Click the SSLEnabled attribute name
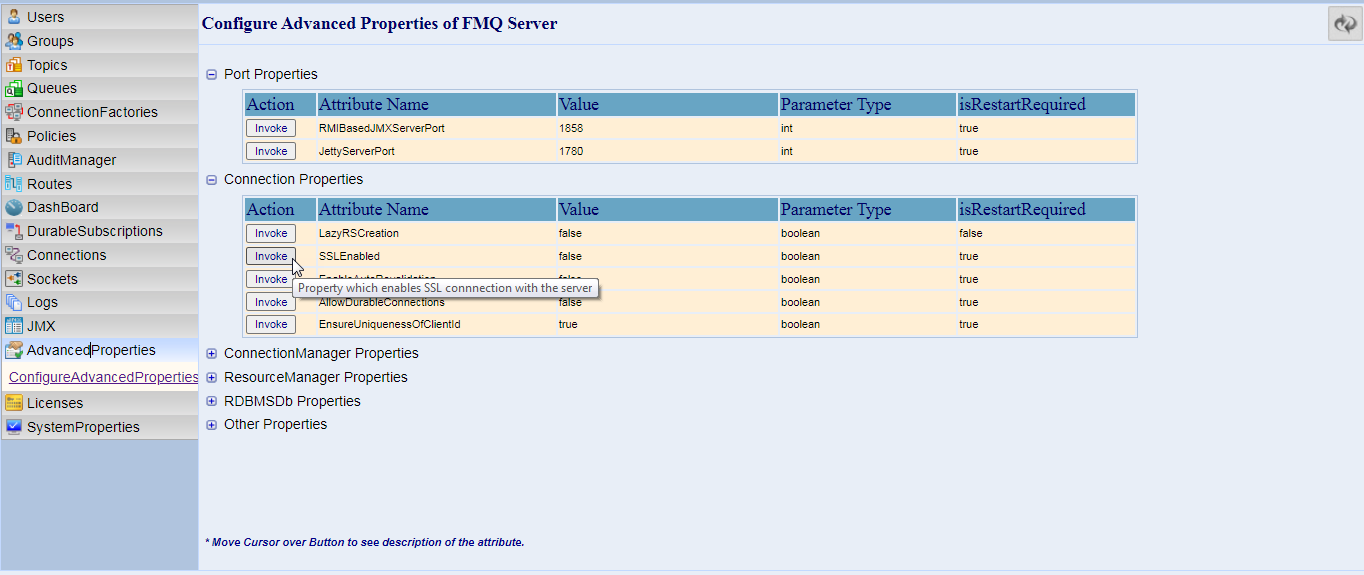1364x575 pixels. [x=349, y=256]
